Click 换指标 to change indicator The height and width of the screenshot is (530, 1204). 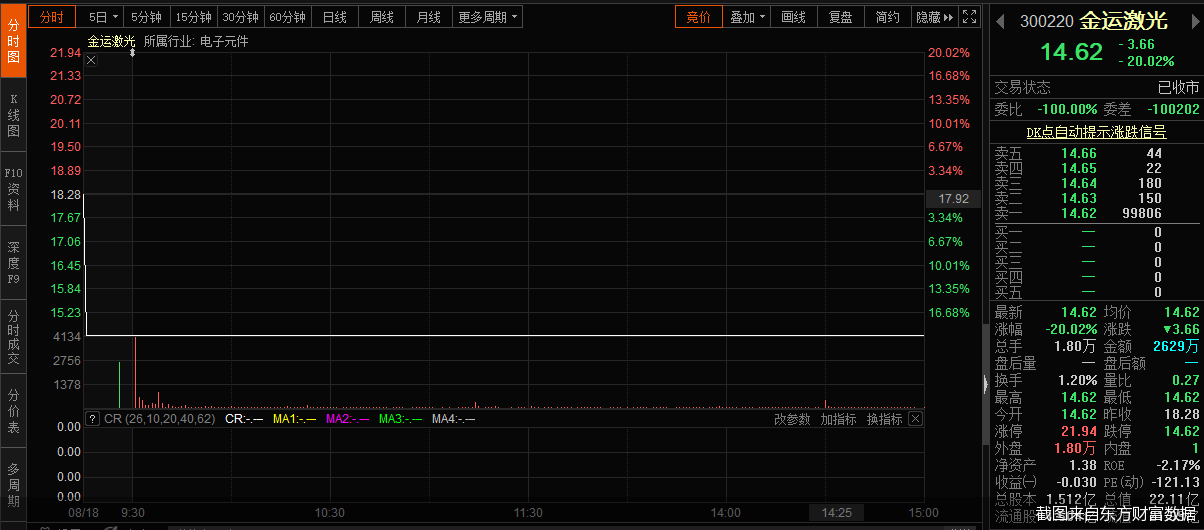[x=884, y=419]
